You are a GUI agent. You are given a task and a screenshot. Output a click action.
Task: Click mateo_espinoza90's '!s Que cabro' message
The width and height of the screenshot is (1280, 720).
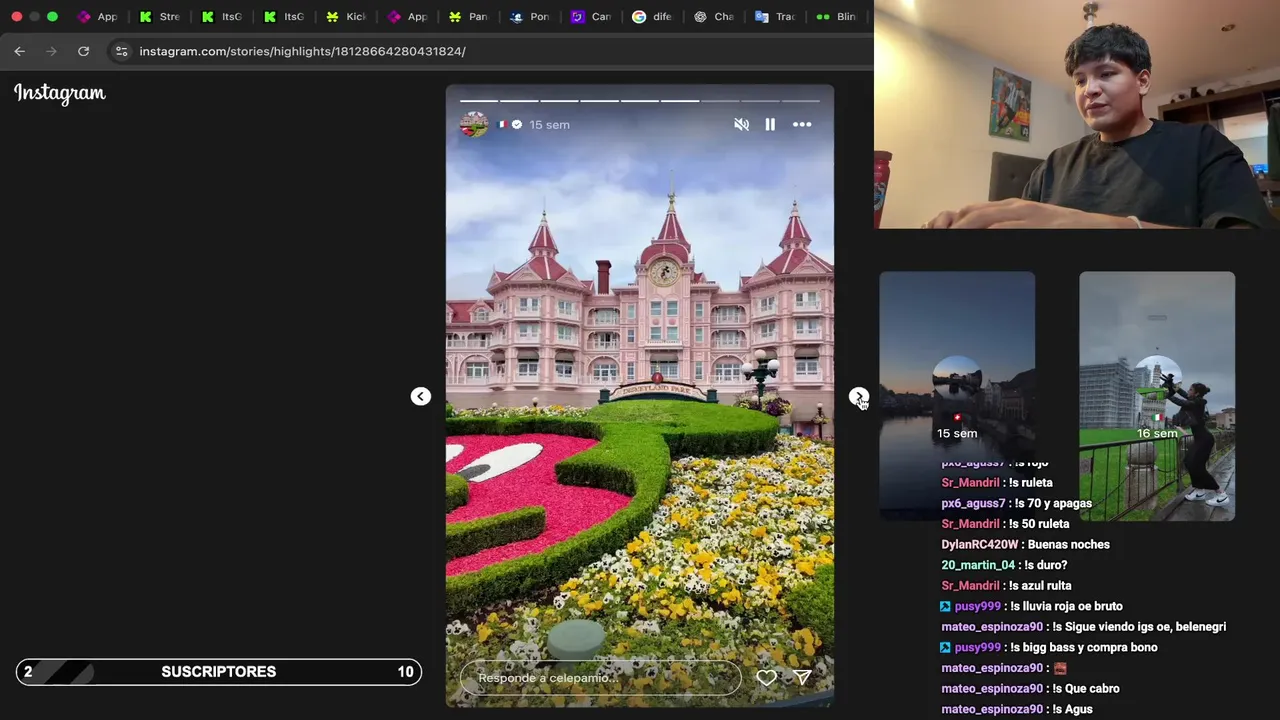tap(1085, 689)
